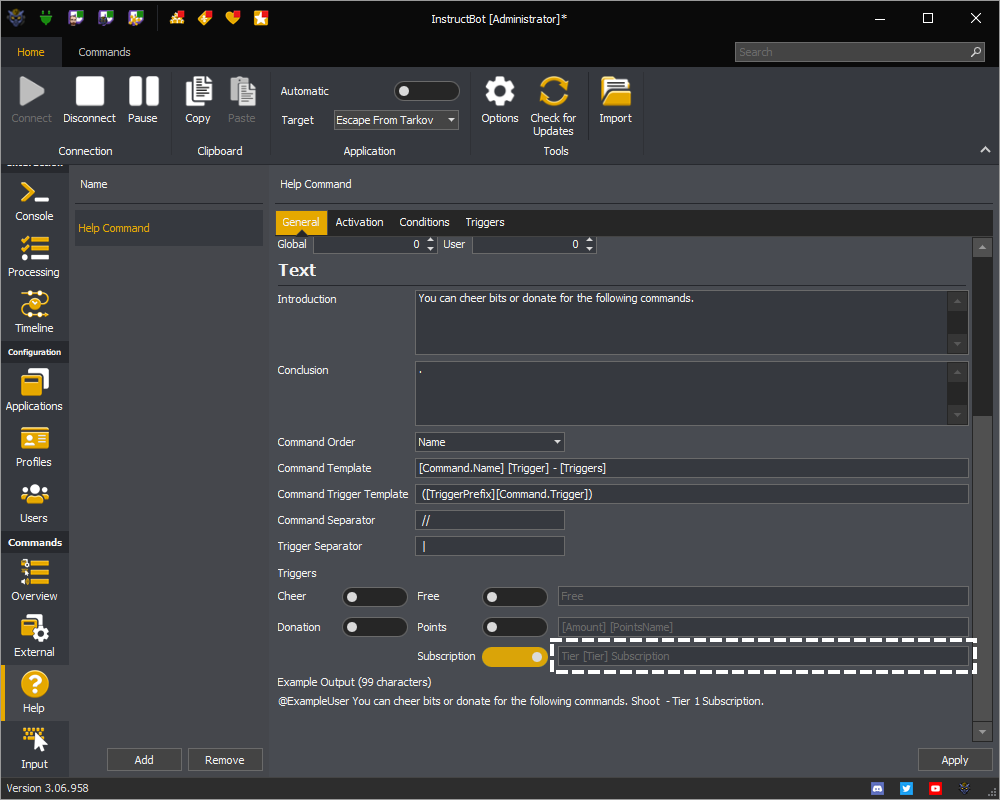Open Twitter link in status bar
Image resolution: width=1000 pixels, height=800 pixels.
click(906, 789)
